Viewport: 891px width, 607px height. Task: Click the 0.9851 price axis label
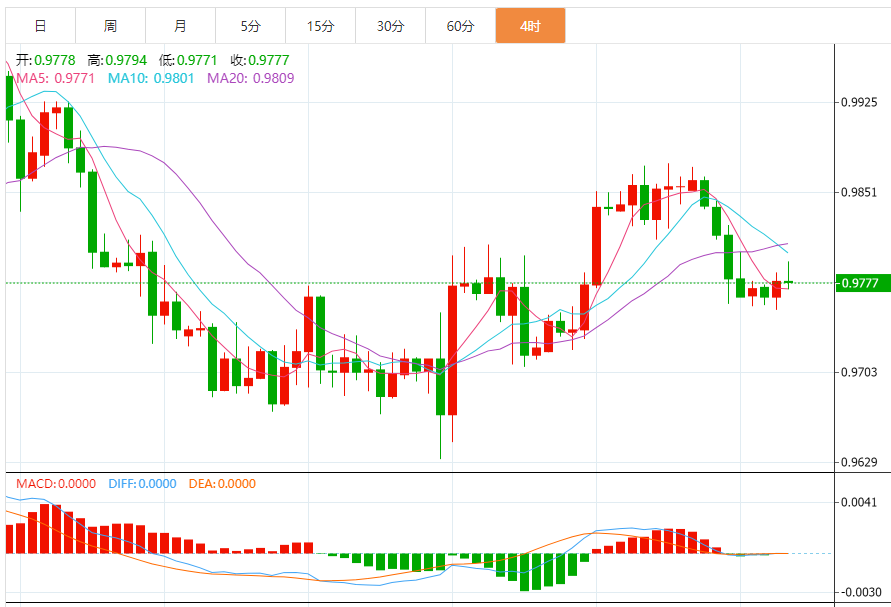click(859, 192)
